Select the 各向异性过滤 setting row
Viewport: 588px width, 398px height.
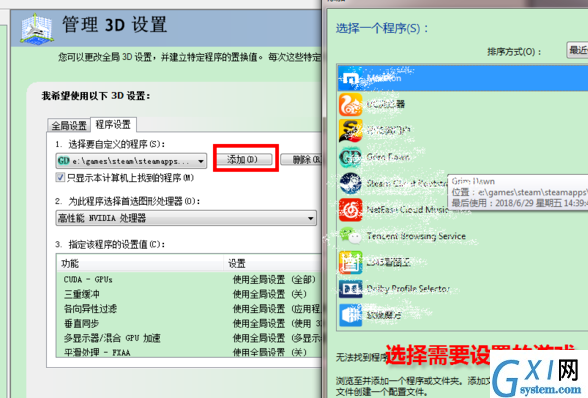tap(189, 309)
